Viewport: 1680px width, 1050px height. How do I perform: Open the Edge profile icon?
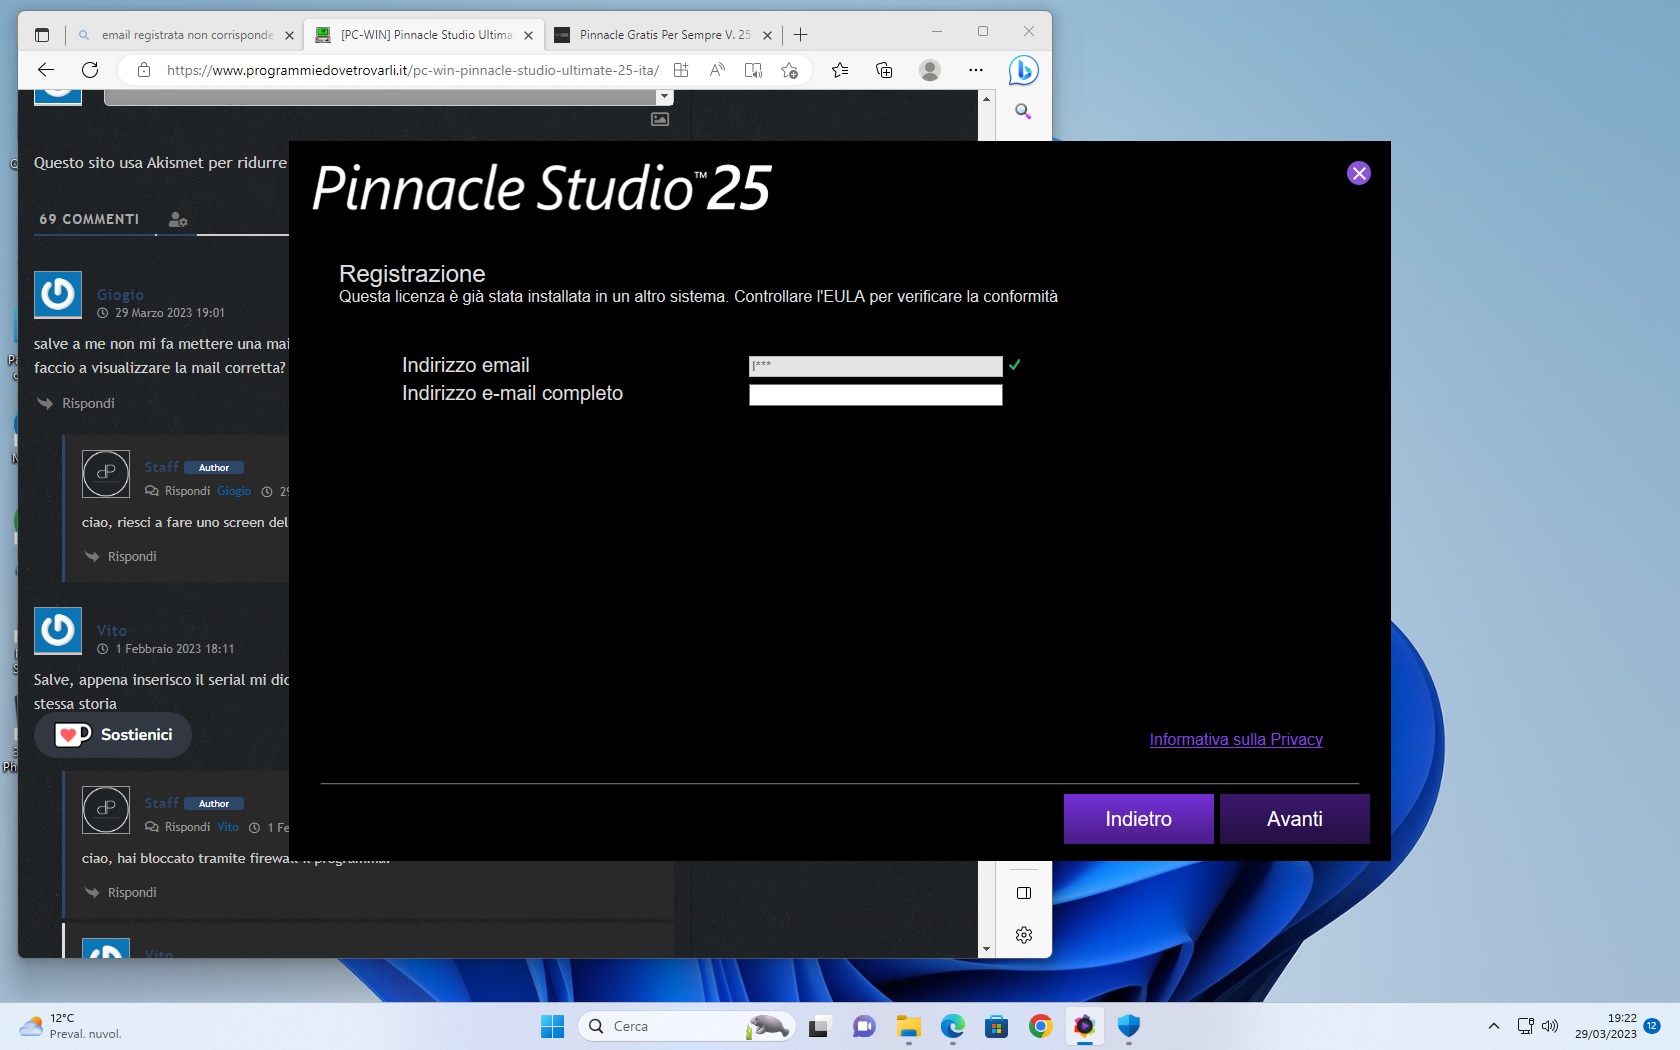(930, 70)
